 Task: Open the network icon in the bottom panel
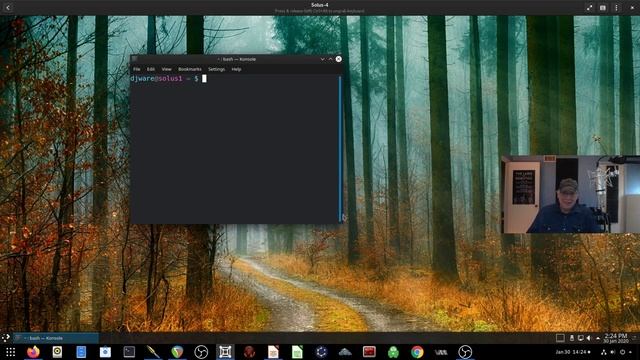[604, 352]
